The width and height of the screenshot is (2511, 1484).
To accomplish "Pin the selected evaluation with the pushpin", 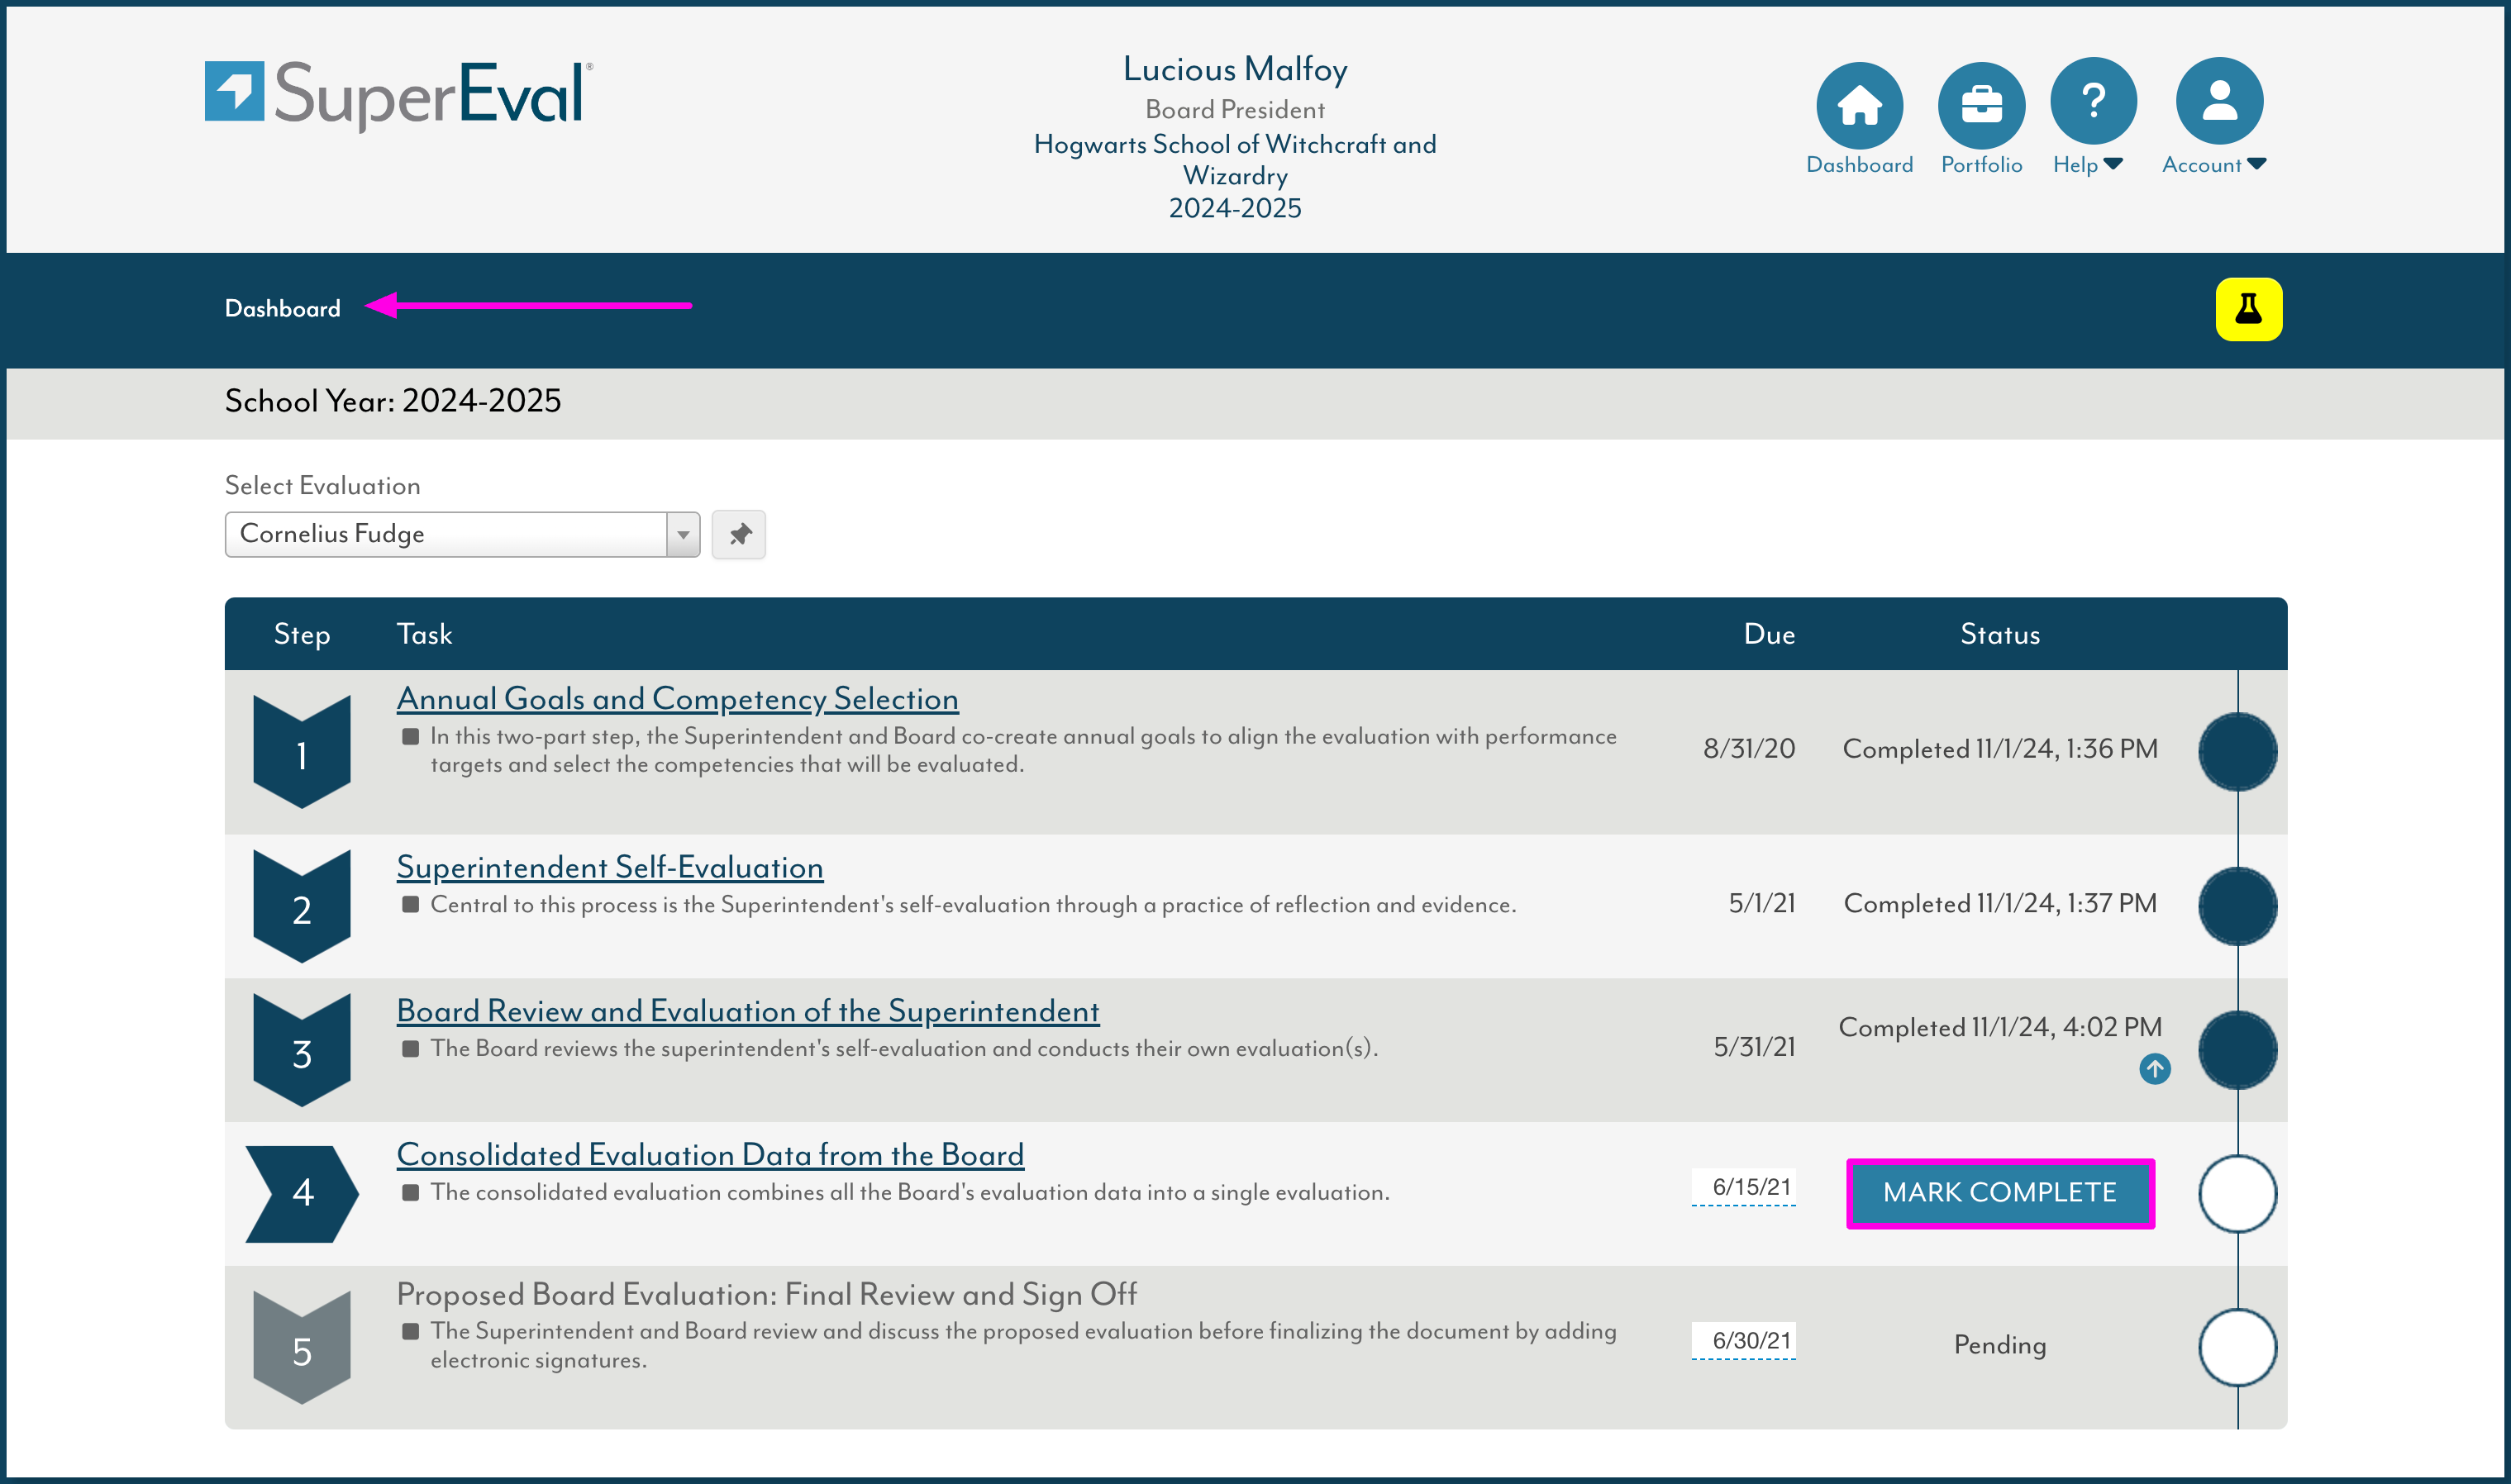I will click(739, 534).
